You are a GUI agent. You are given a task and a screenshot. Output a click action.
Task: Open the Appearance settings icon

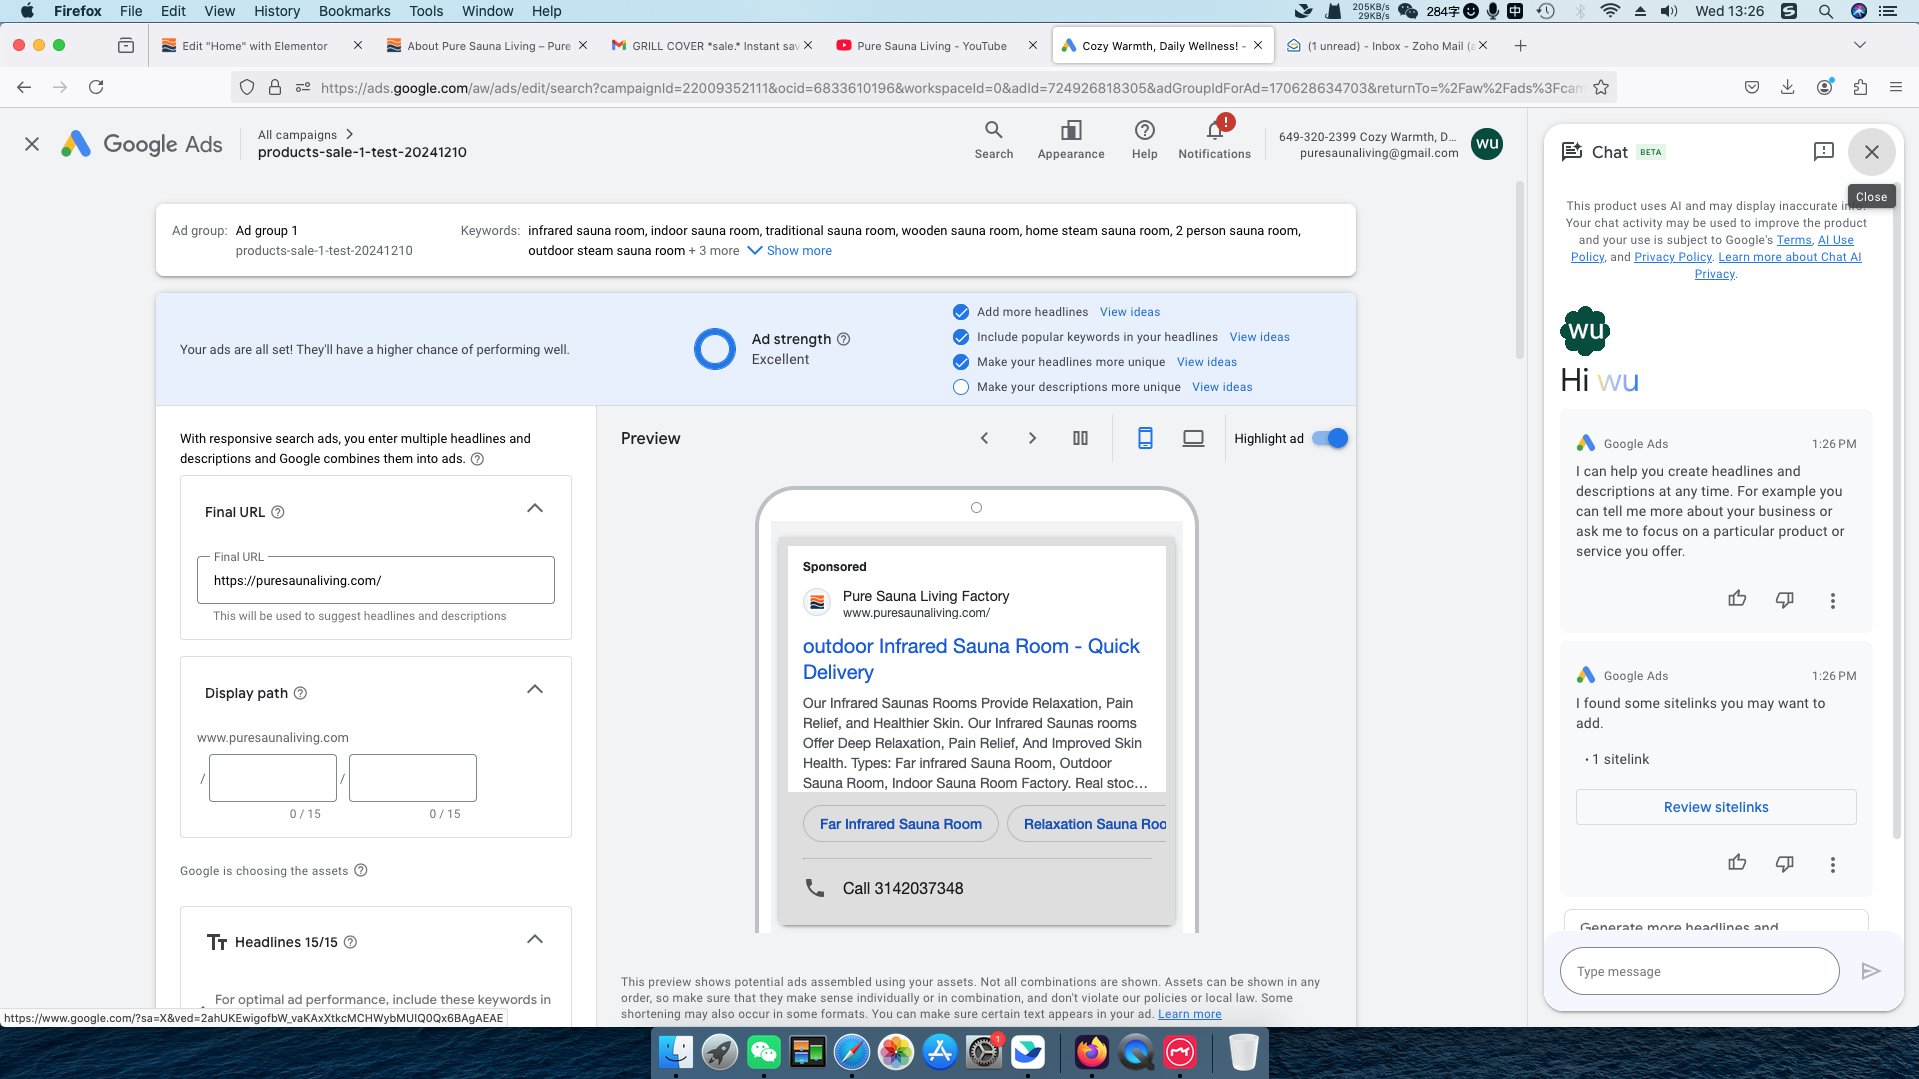coord(1070,139)
